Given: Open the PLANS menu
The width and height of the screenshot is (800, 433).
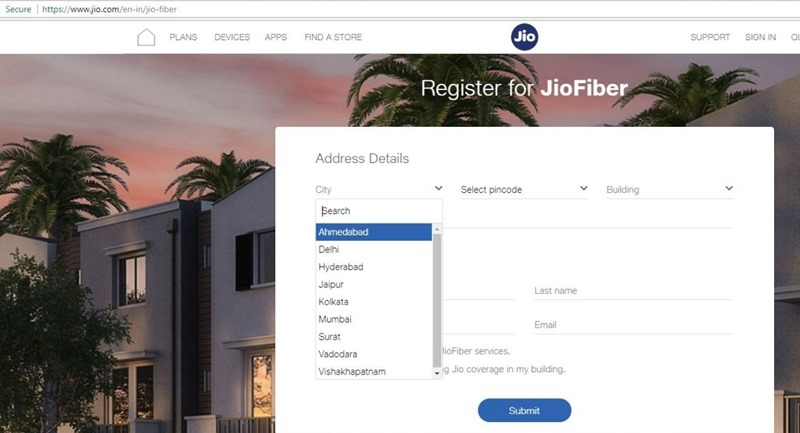Looking at the screenshot, I should pyautogui.click(x=183, y=37).
